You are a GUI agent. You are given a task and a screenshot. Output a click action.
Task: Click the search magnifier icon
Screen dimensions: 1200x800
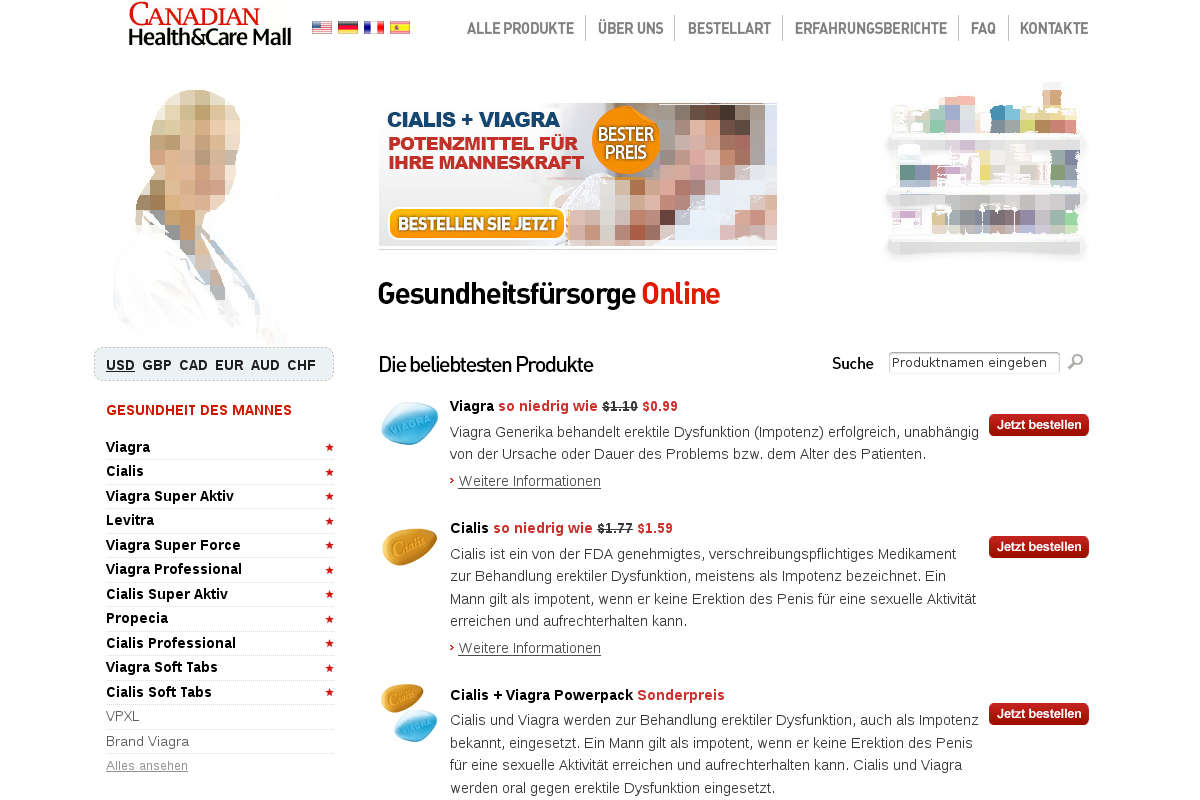(1076, 362)
